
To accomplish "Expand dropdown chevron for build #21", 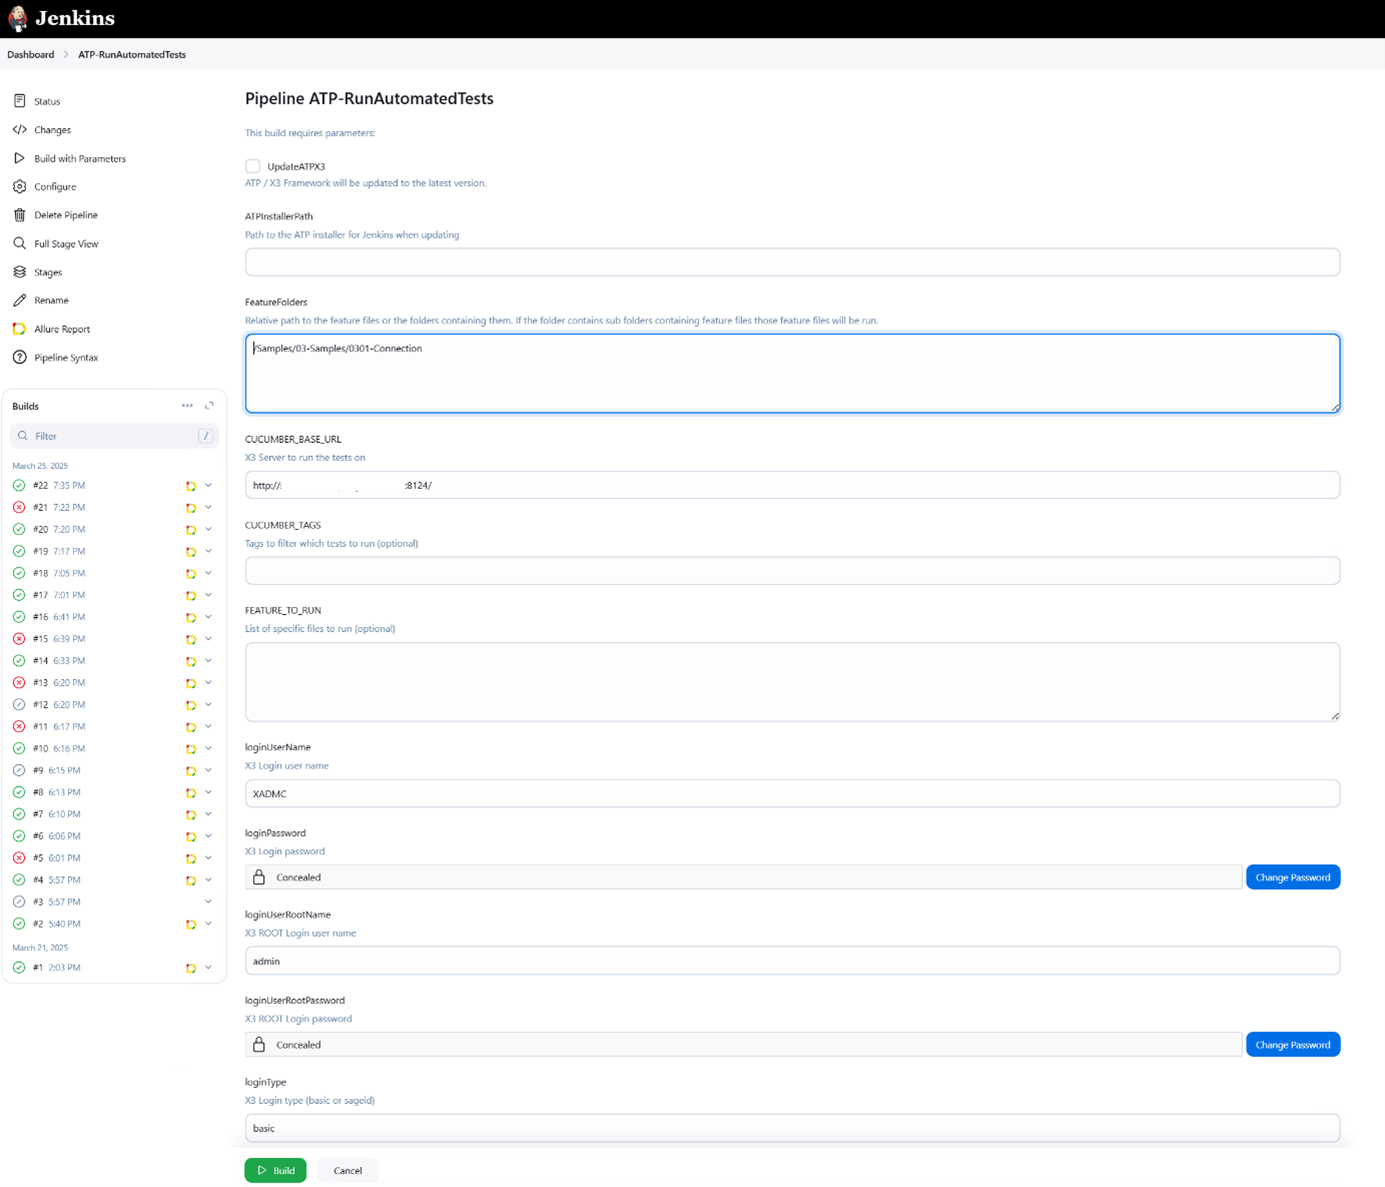I will point(209,507).
